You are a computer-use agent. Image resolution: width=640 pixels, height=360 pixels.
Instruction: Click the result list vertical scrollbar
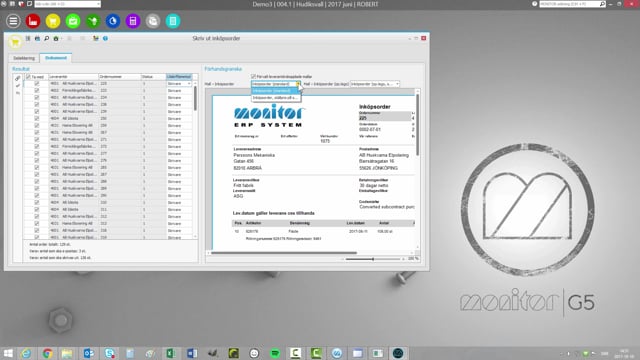(x=195, y=98)
